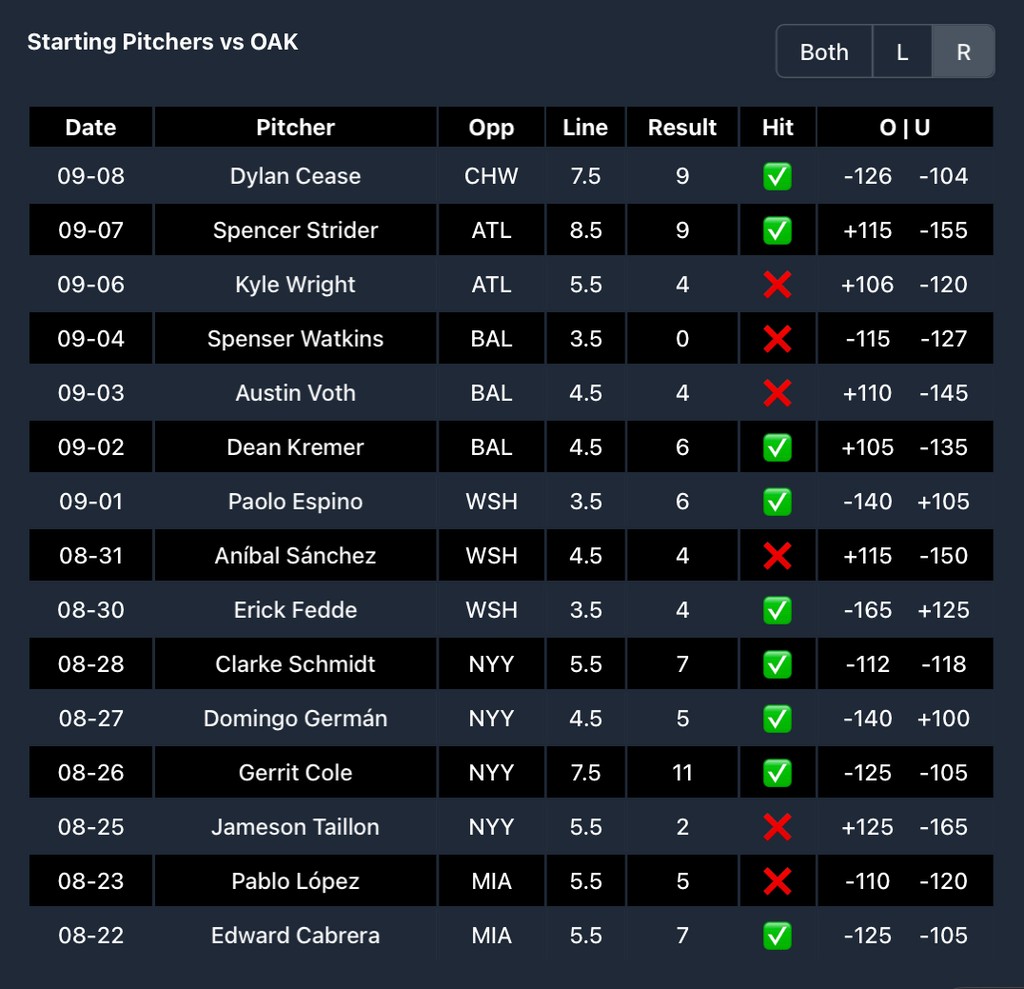Select the Both handedness filter
Screen dimensions: 1024x989
point(824,52)
